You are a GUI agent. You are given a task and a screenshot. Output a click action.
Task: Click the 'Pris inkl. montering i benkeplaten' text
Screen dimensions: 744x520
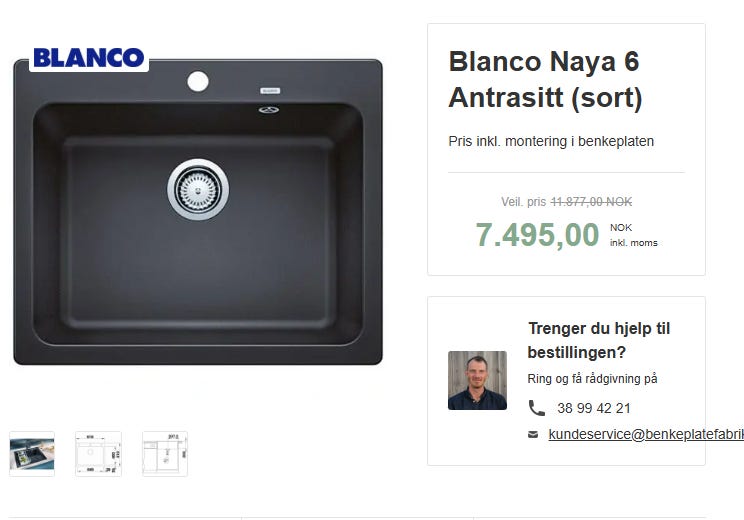pyautogui.click(x=551, y=141)
